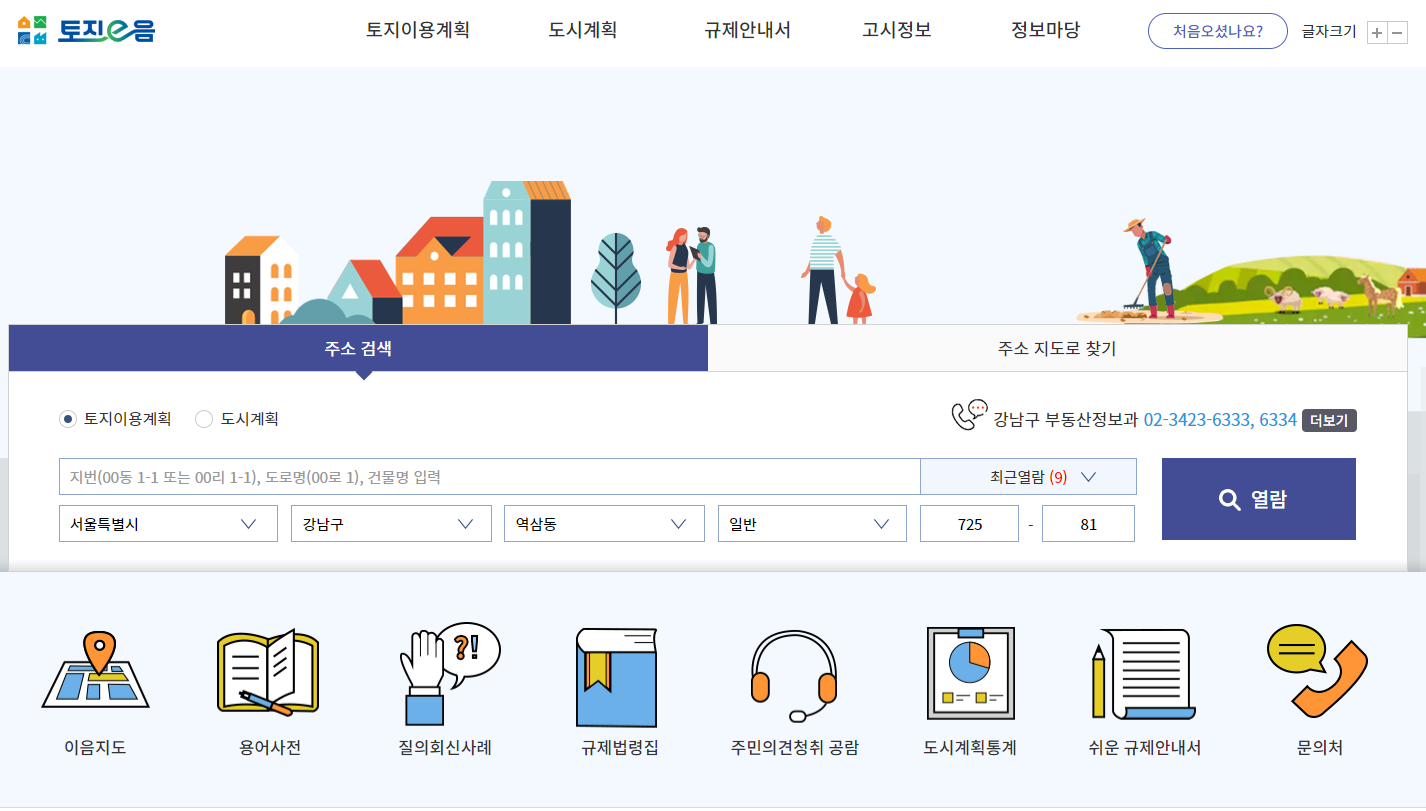Click the 용어사전 text label

click(269, 748)
